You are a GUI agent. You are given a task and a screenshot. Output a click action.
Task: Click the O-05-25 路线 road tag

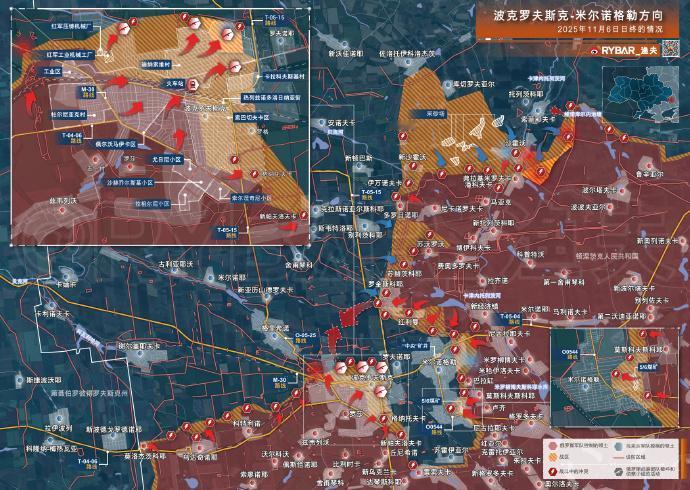(x=305, y=337)
